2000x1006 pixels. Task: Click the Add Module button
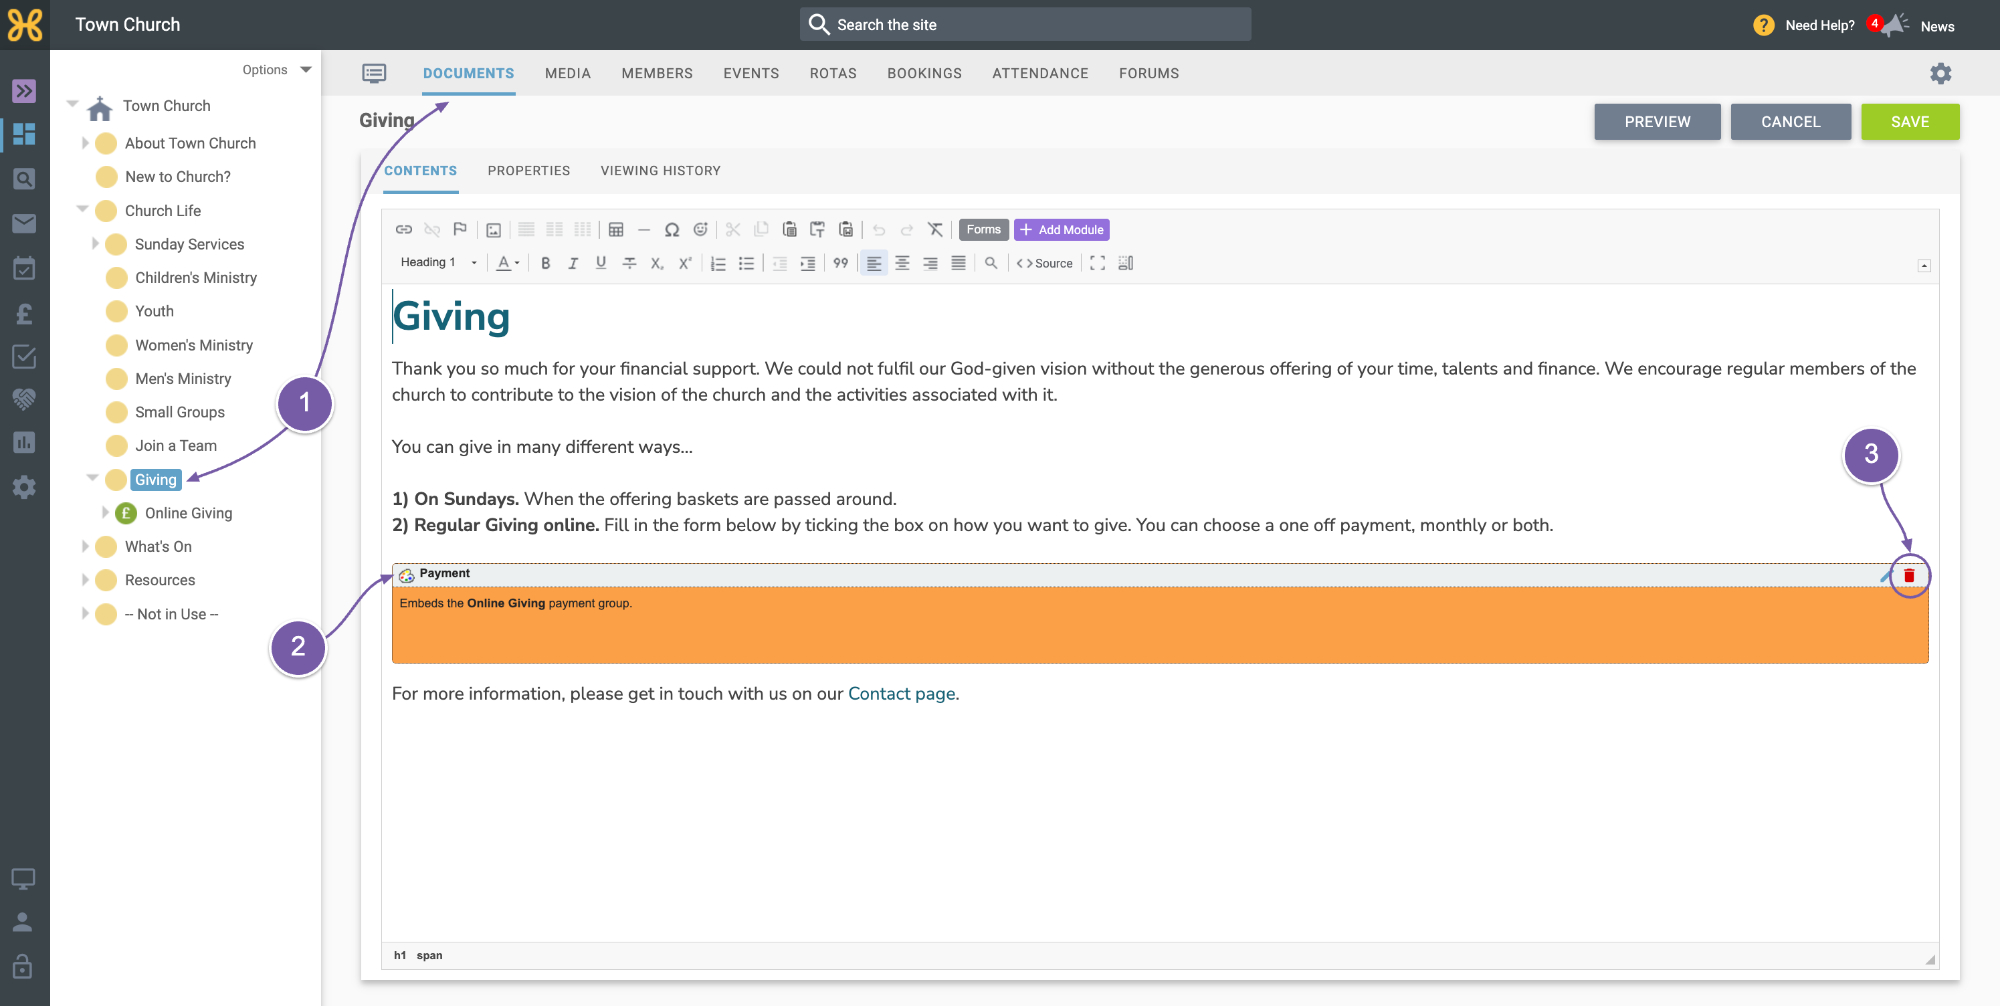[x=1062, y=230]
